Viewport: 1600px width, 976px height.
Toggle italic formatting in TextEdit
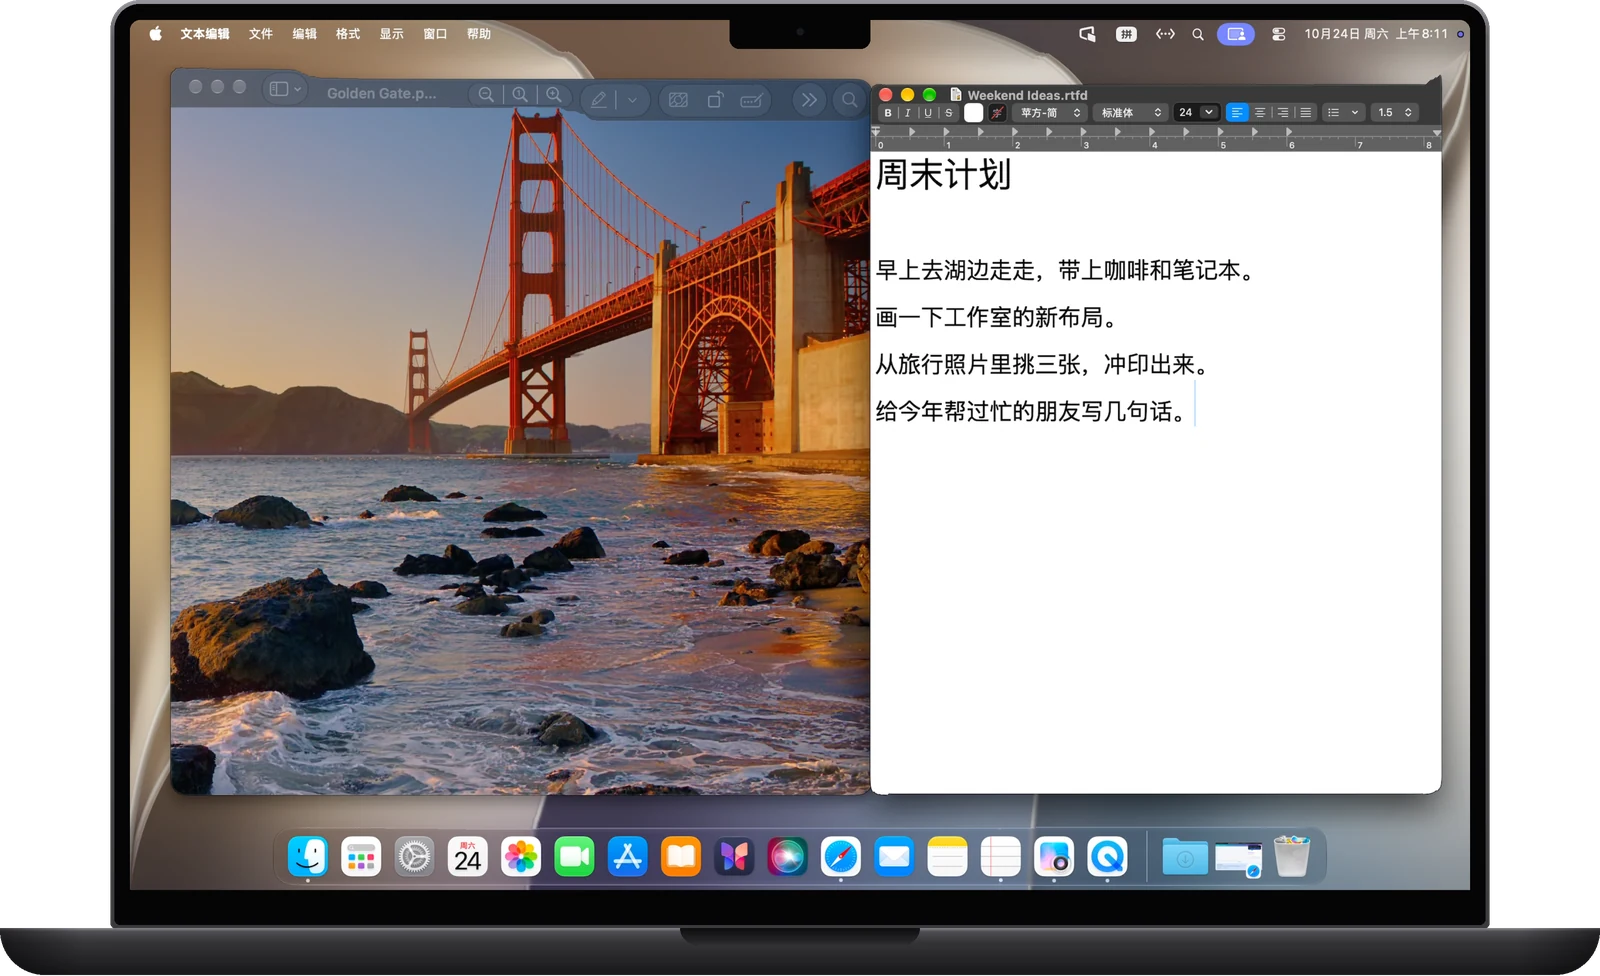tap(908, 113)
